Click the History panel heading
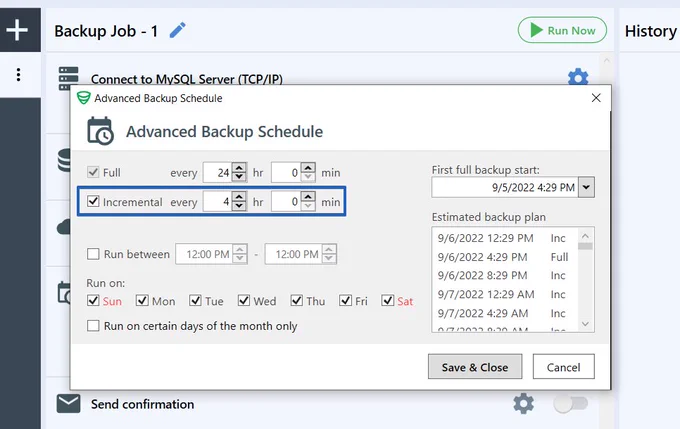680x429 pixels. click(x=650, y=31)
